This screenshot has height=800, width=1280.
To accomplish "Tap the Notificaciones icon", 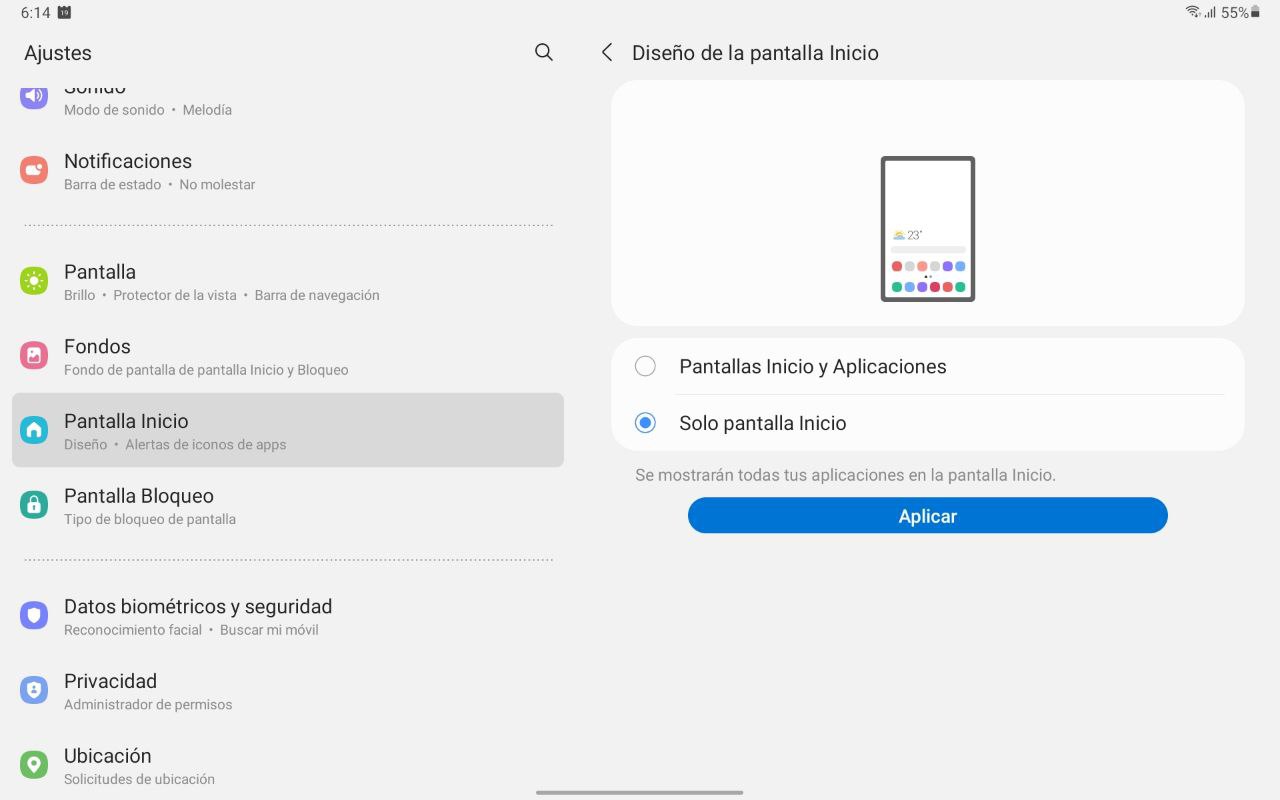I will [34, 170].
